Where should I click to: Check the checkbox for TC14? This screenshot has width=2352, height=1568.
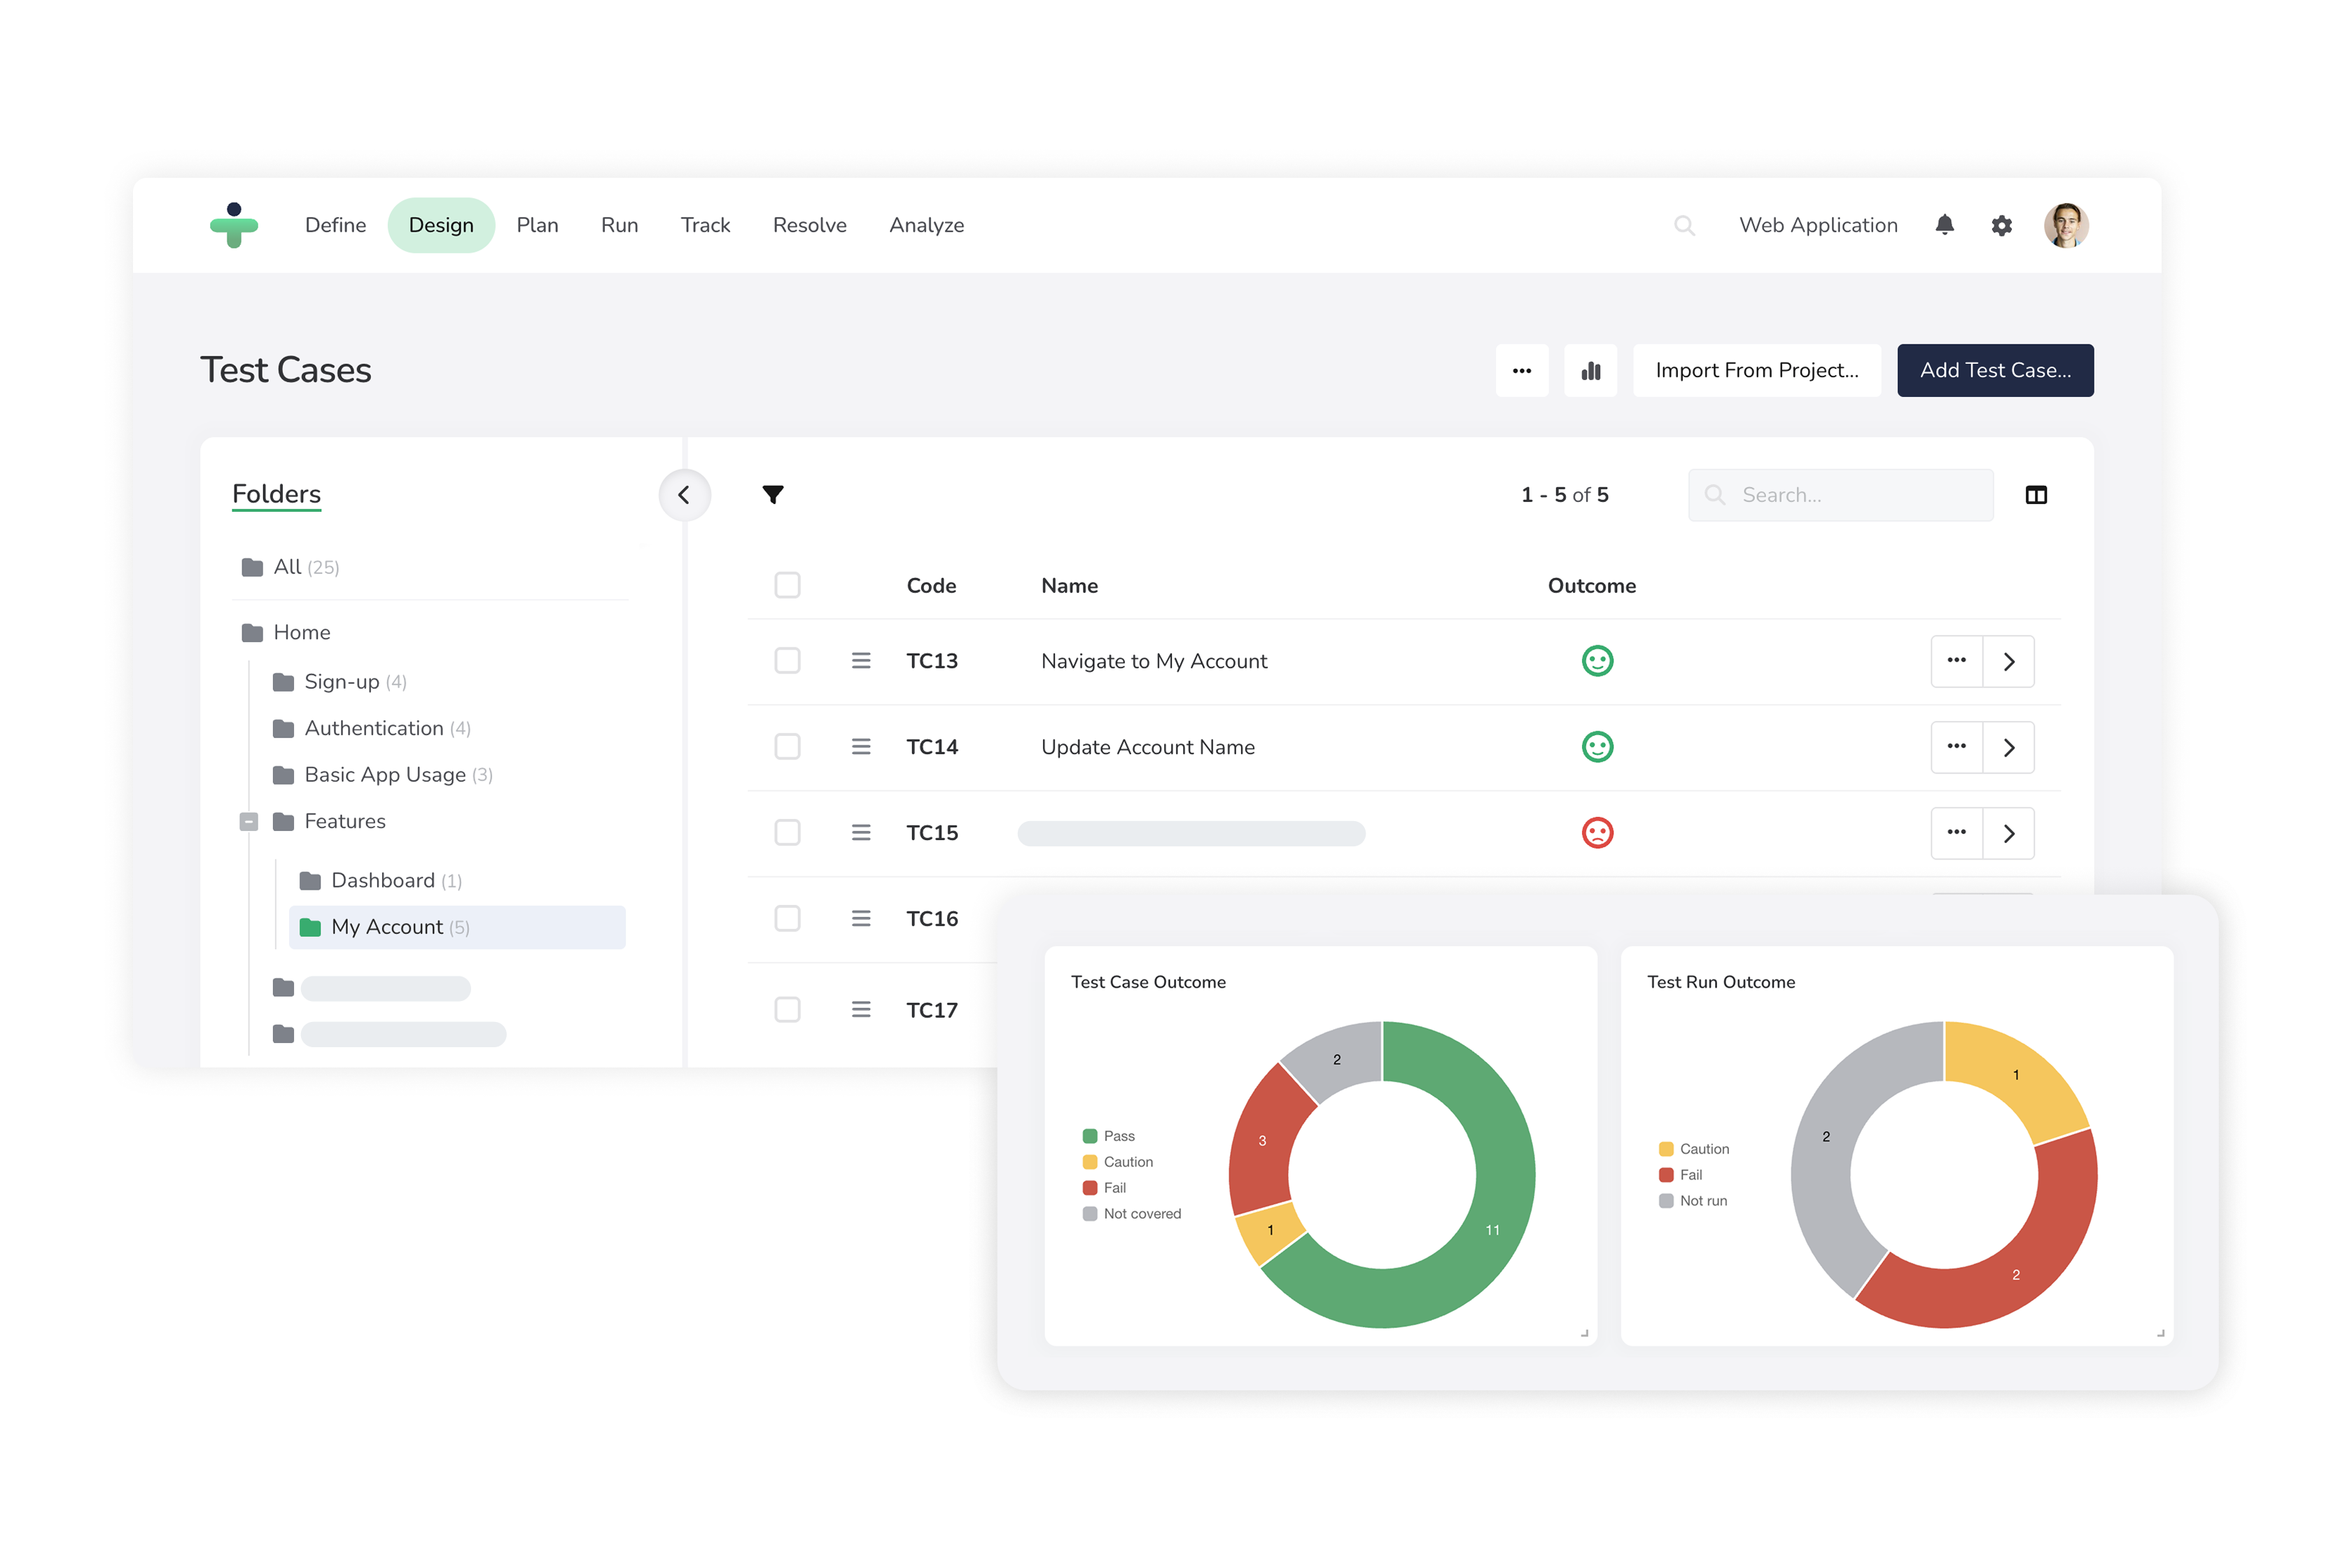[787, 746]
